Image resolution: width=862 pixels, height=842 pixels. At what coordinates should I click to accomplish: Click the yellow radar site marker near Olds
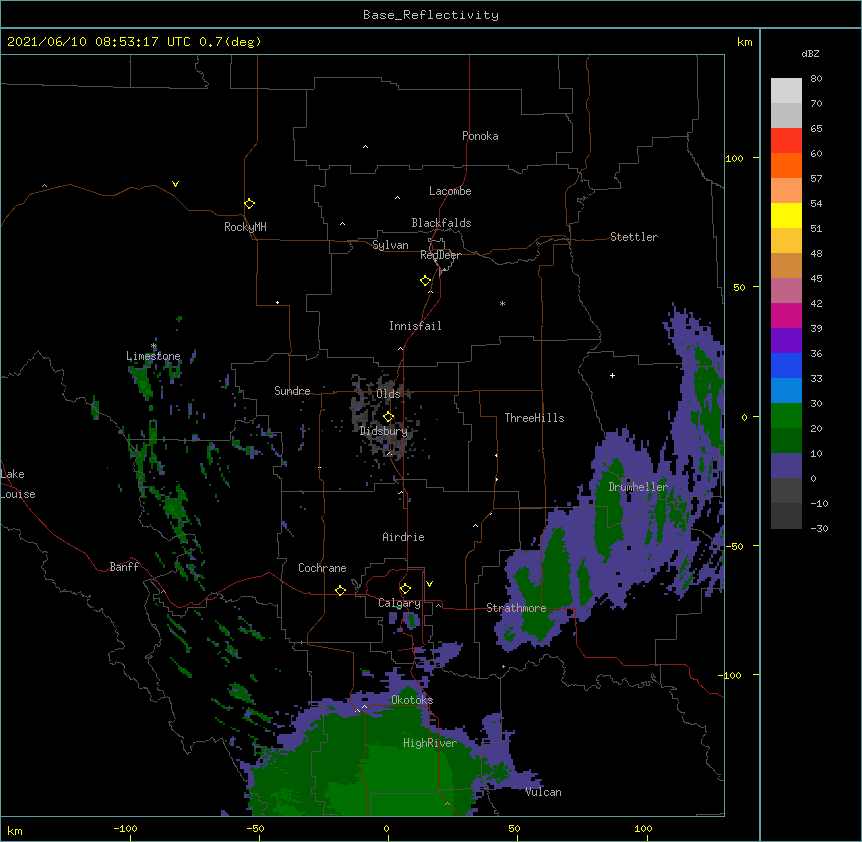tap(389, 417)
